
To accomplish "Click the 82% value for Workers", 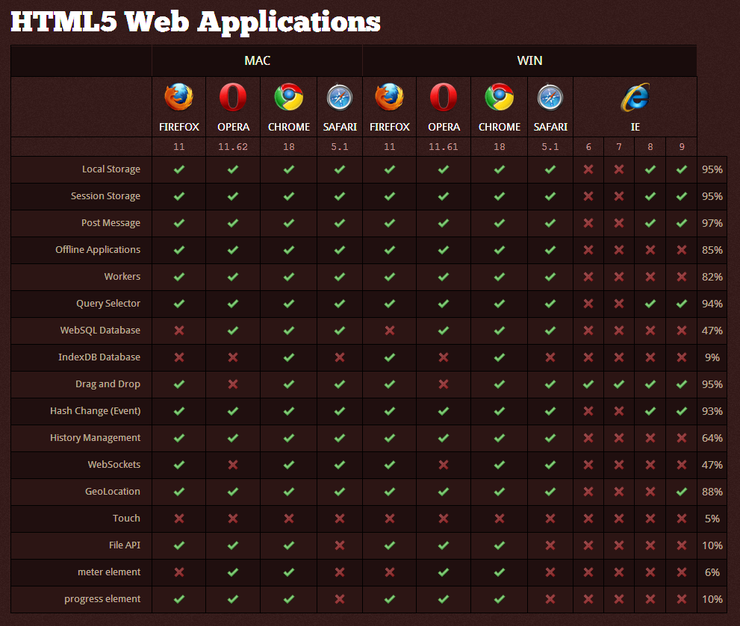I will tap(712, 277).
